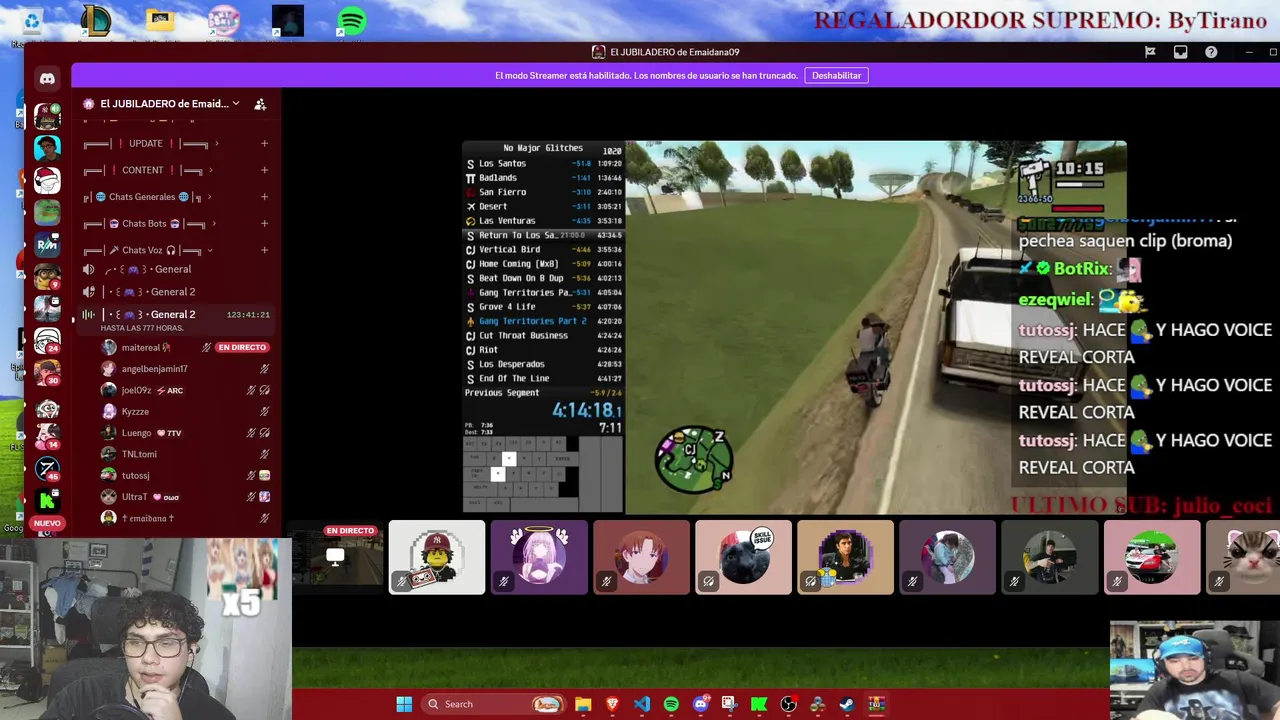Join the General voice channel
The width and height of the screenshot is (1280, 720).
click(177, 269)
